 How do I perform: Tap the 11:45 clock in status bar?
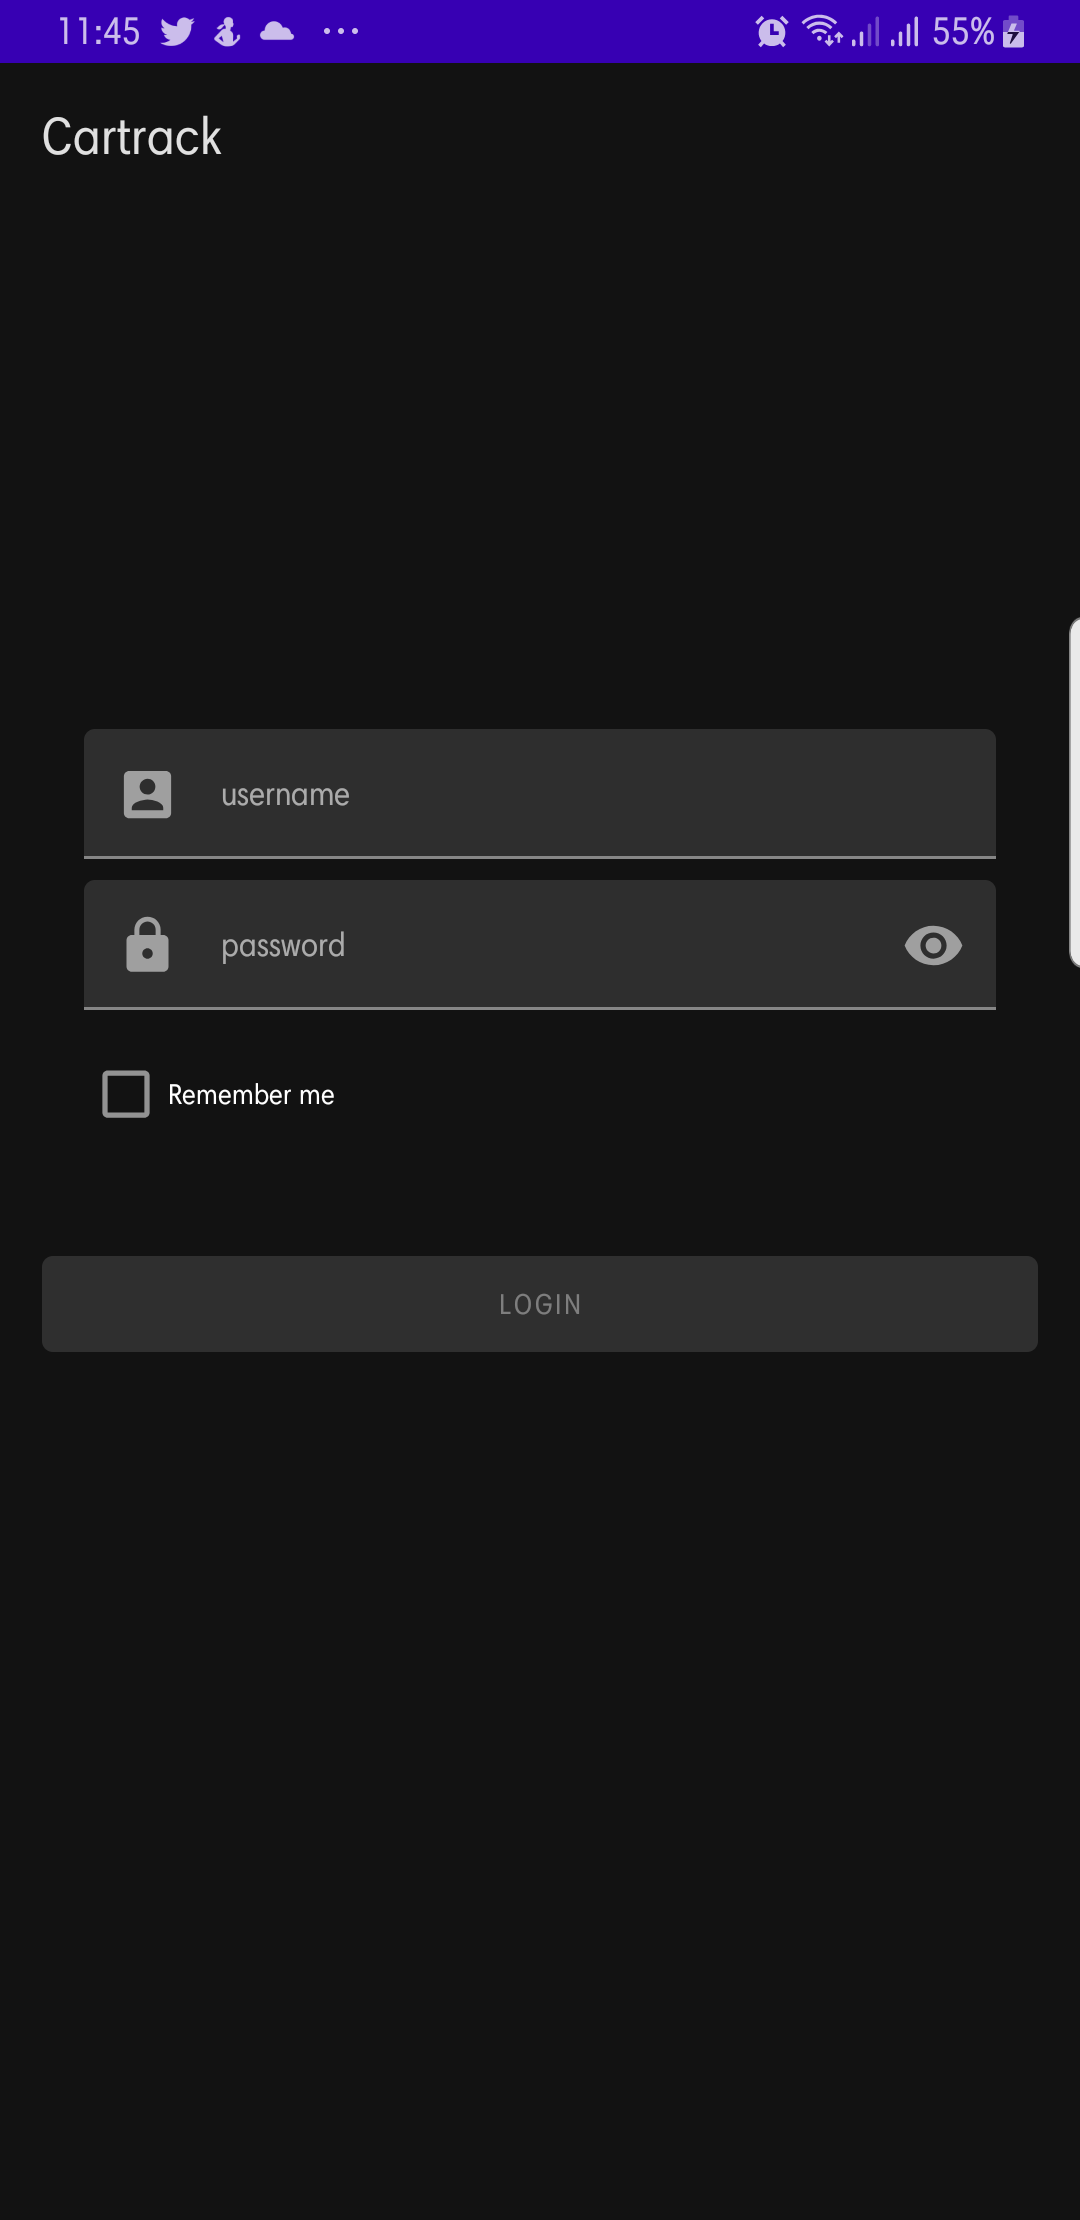[99, 32]
